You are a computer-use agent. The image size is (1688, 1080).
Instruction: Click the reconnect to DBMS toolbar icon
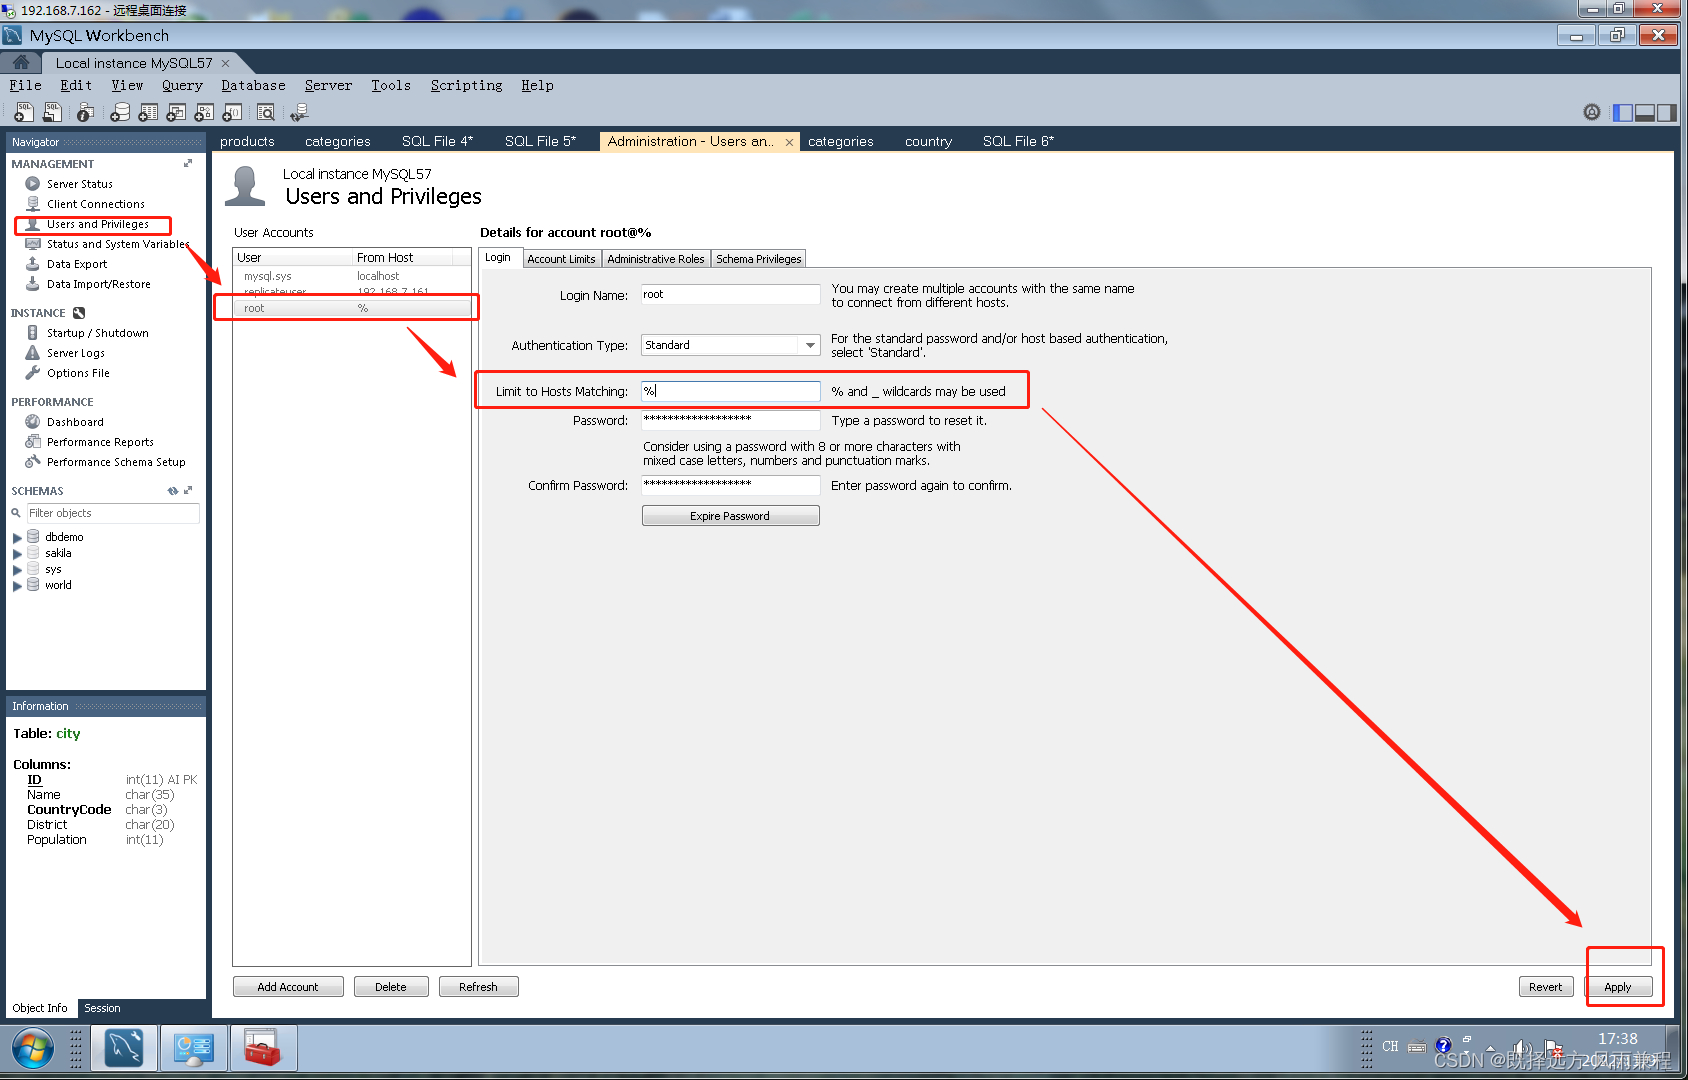(x=299, y=112)
